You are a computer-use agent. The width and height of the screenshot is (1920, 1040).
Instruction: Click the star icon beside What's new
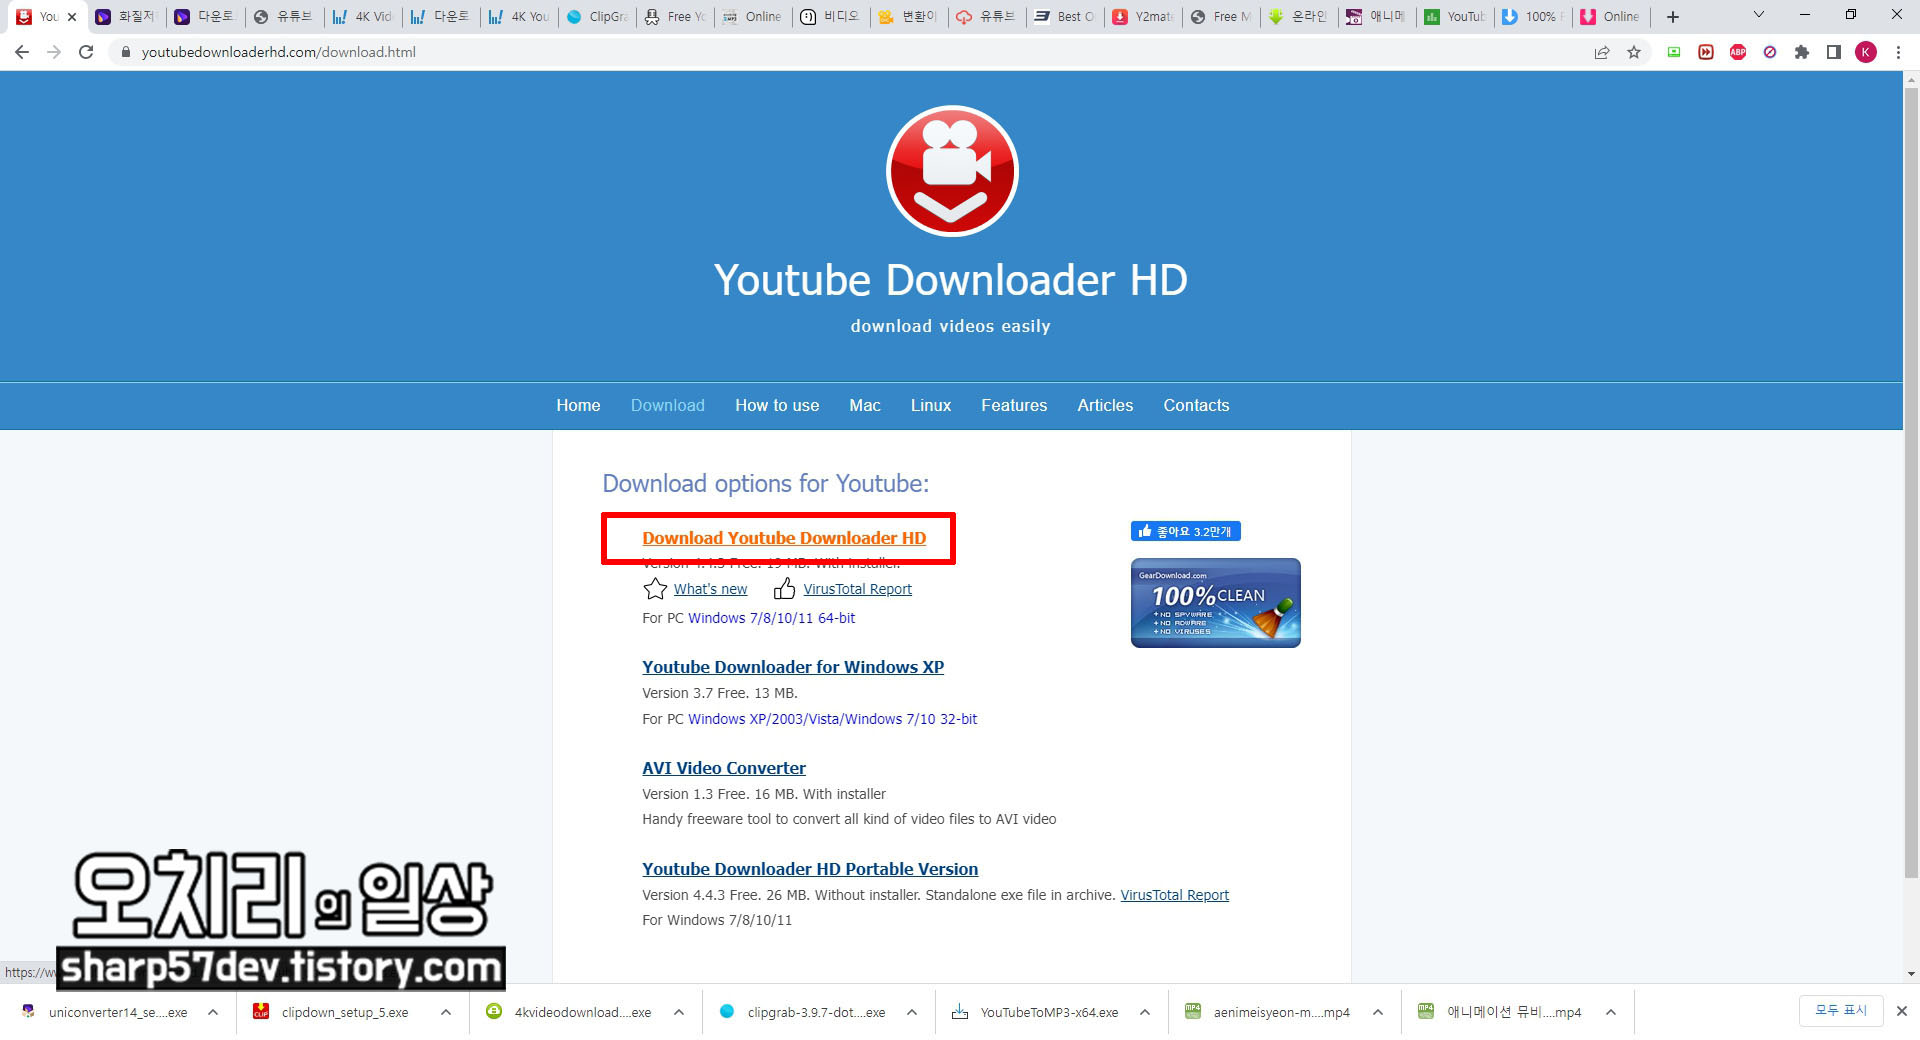(x=655, y=588)
